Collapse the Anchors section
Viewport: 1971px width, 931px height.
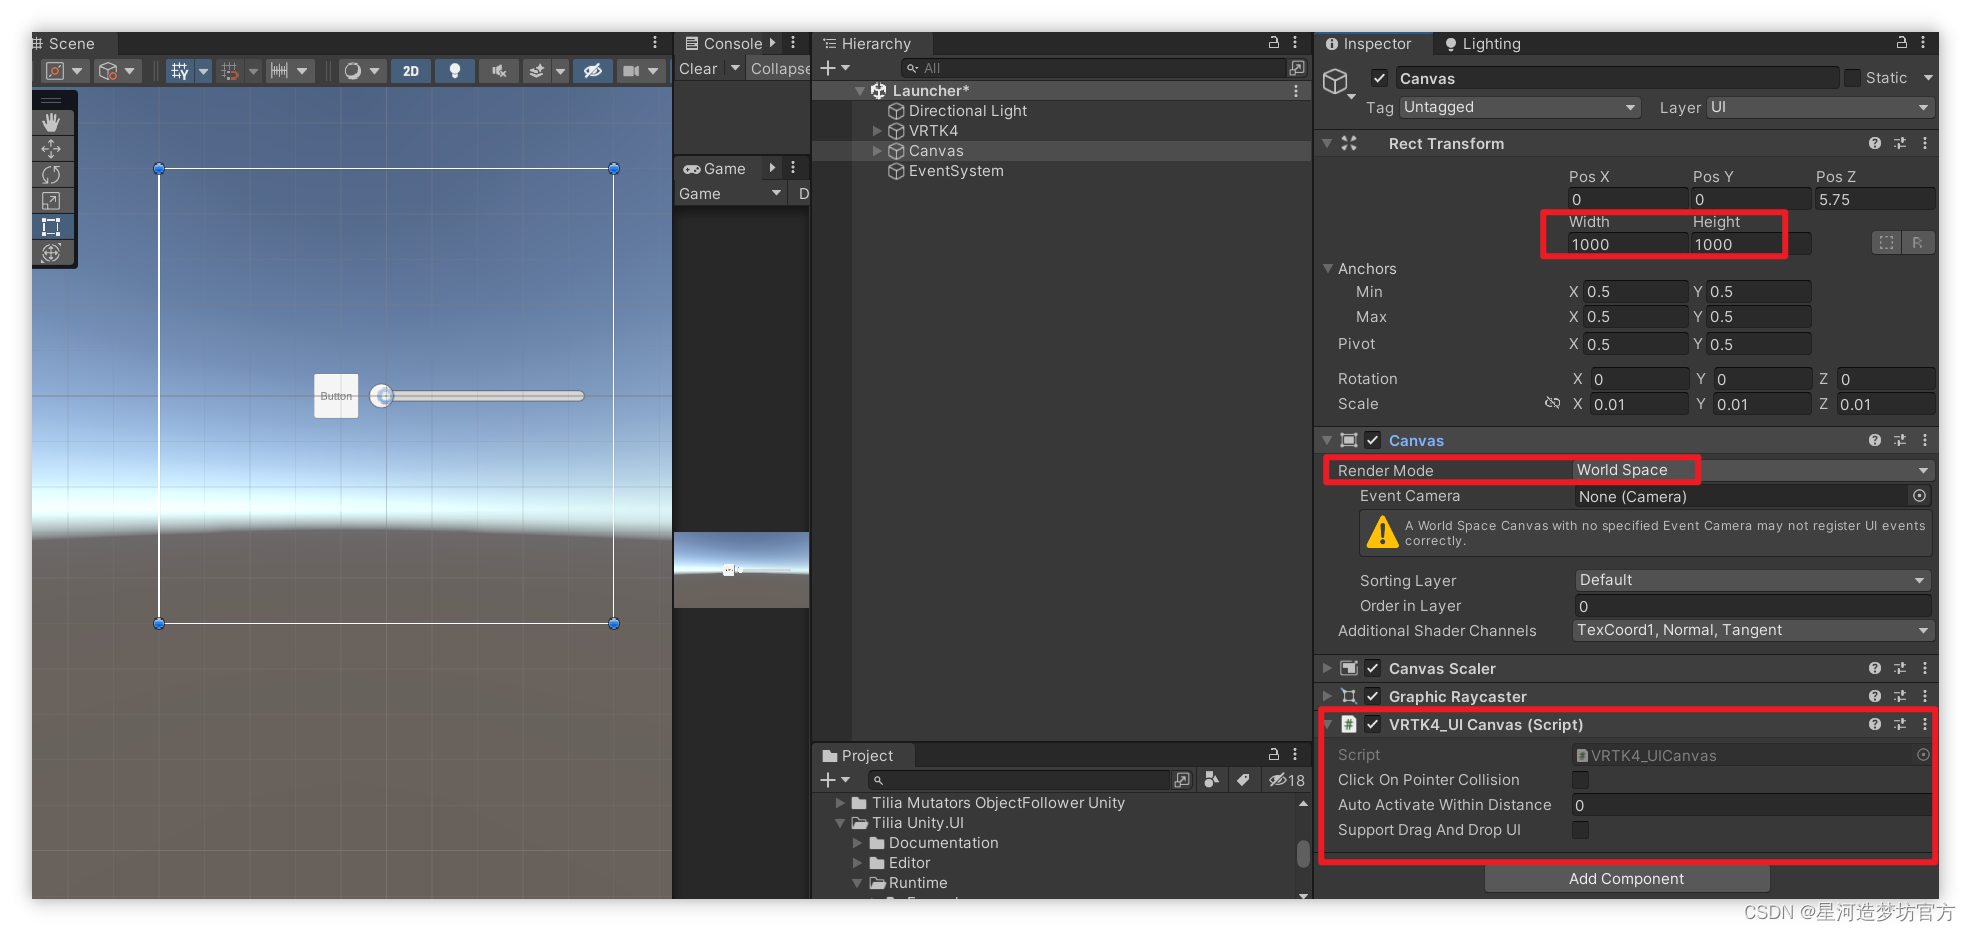(1328, 268)
